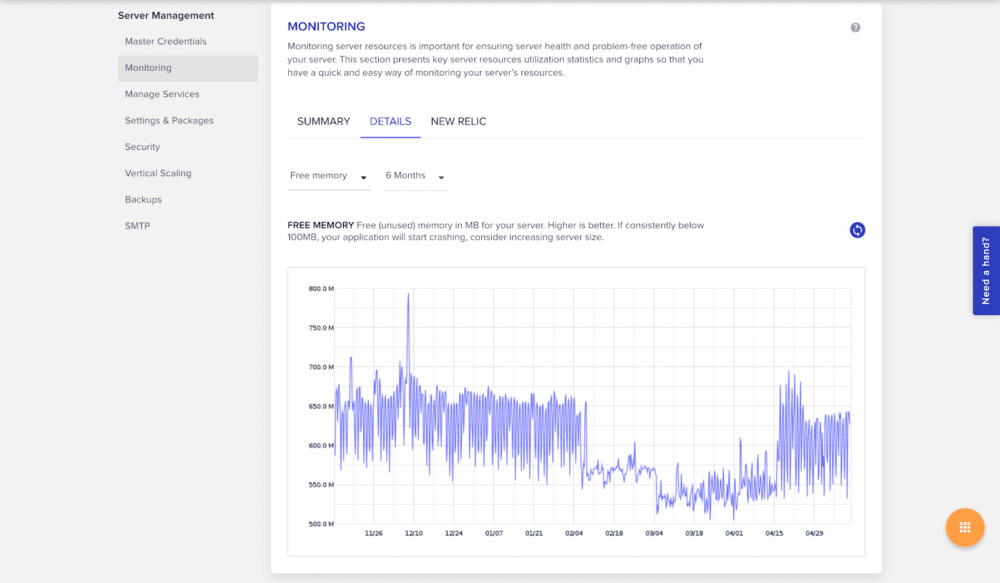The width and height of the screenshot is (1000, 583).
Task: Switch to the Summary tab
Action: tap(323, 121)
